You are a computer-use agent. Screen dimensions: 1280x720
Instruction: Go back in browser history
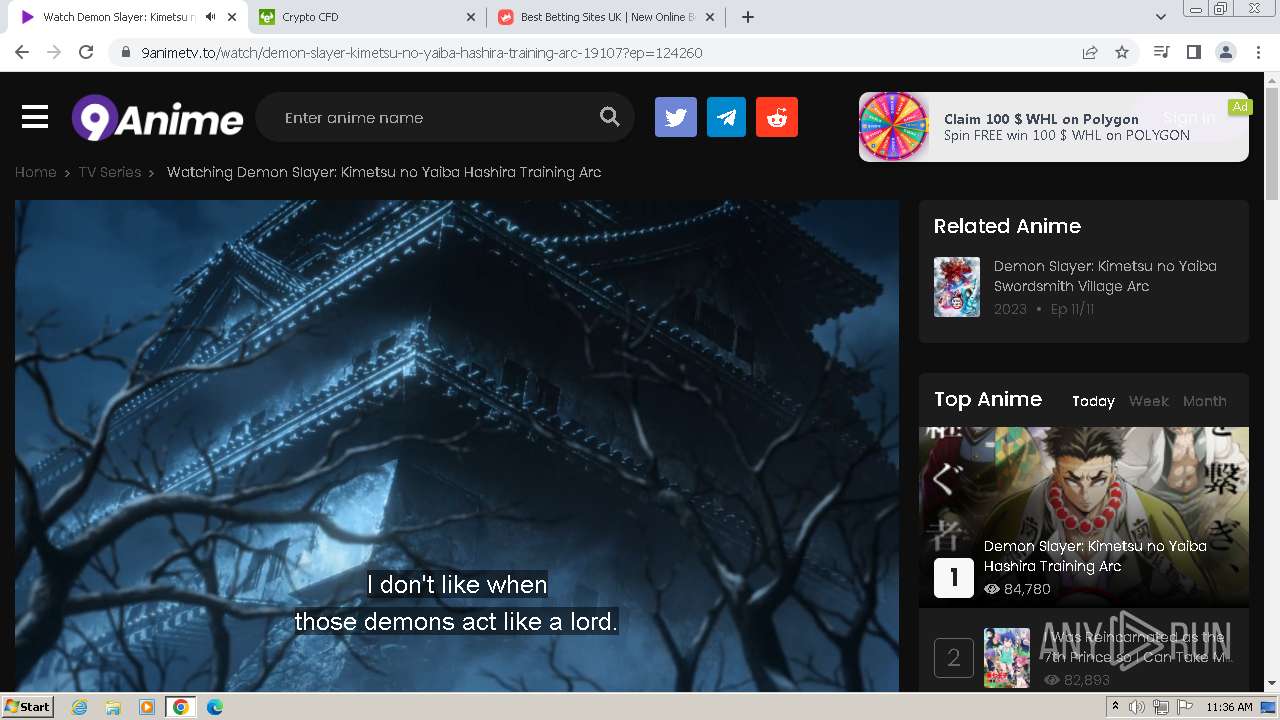22,52
